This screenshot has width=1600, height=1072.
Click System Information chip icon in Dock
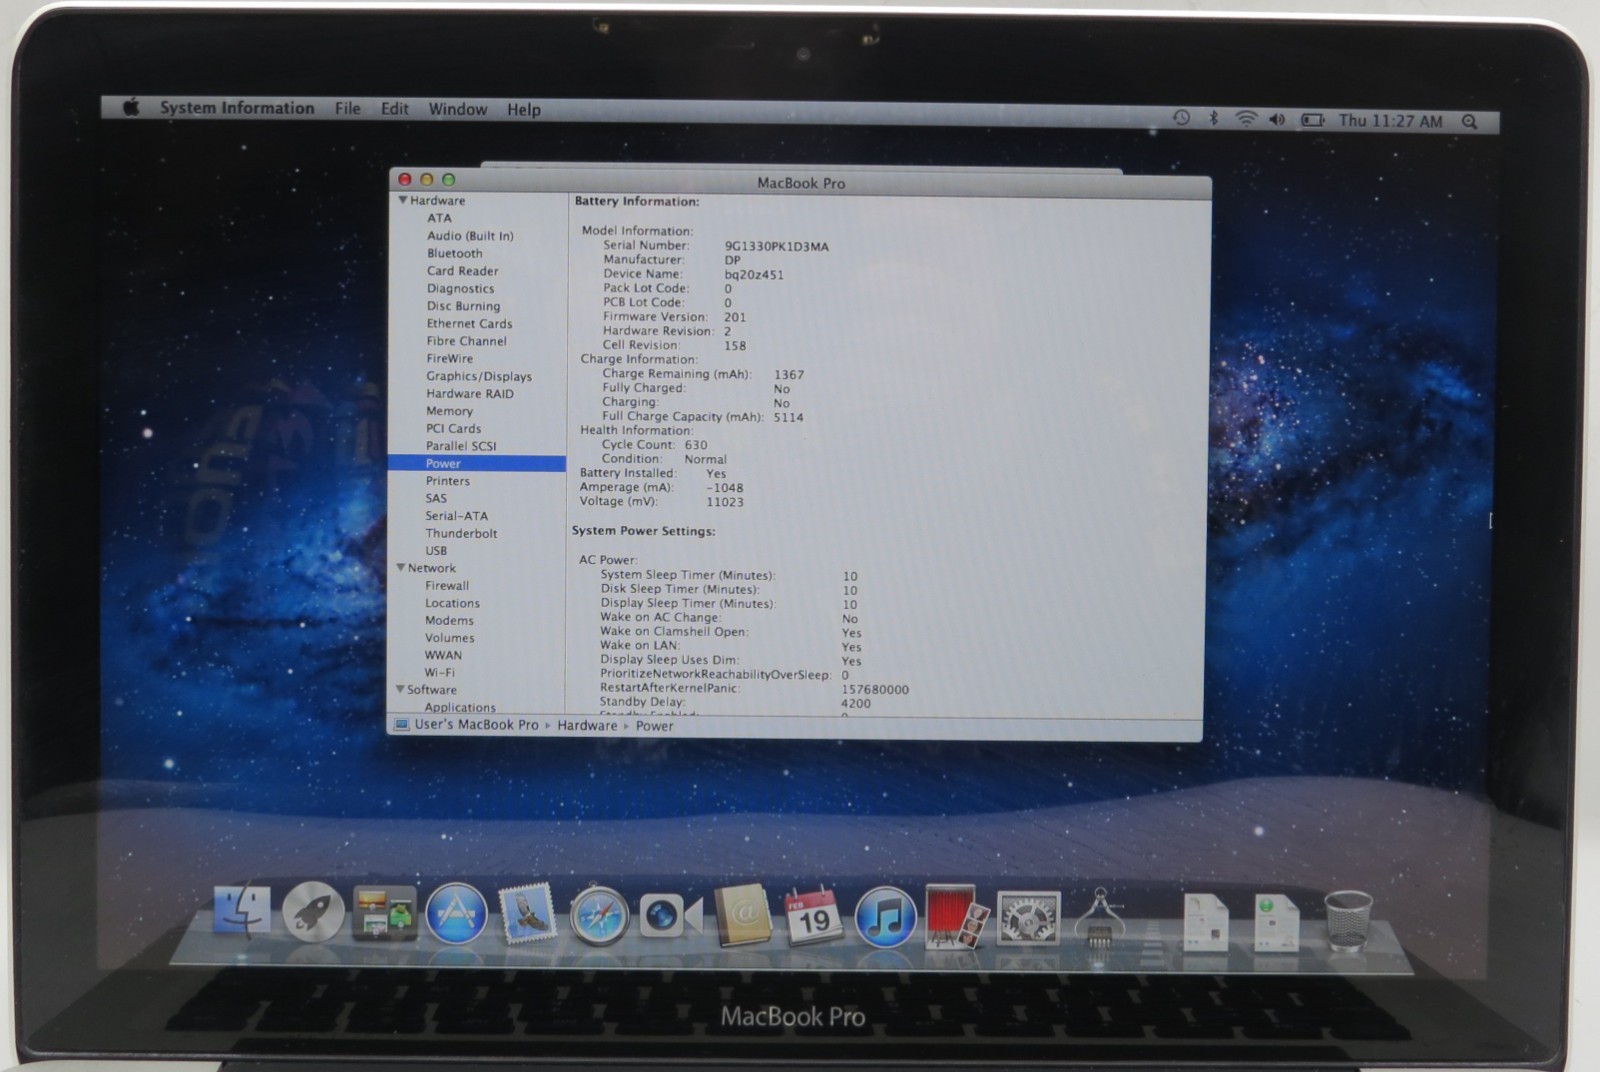(x=1099, y=917)
